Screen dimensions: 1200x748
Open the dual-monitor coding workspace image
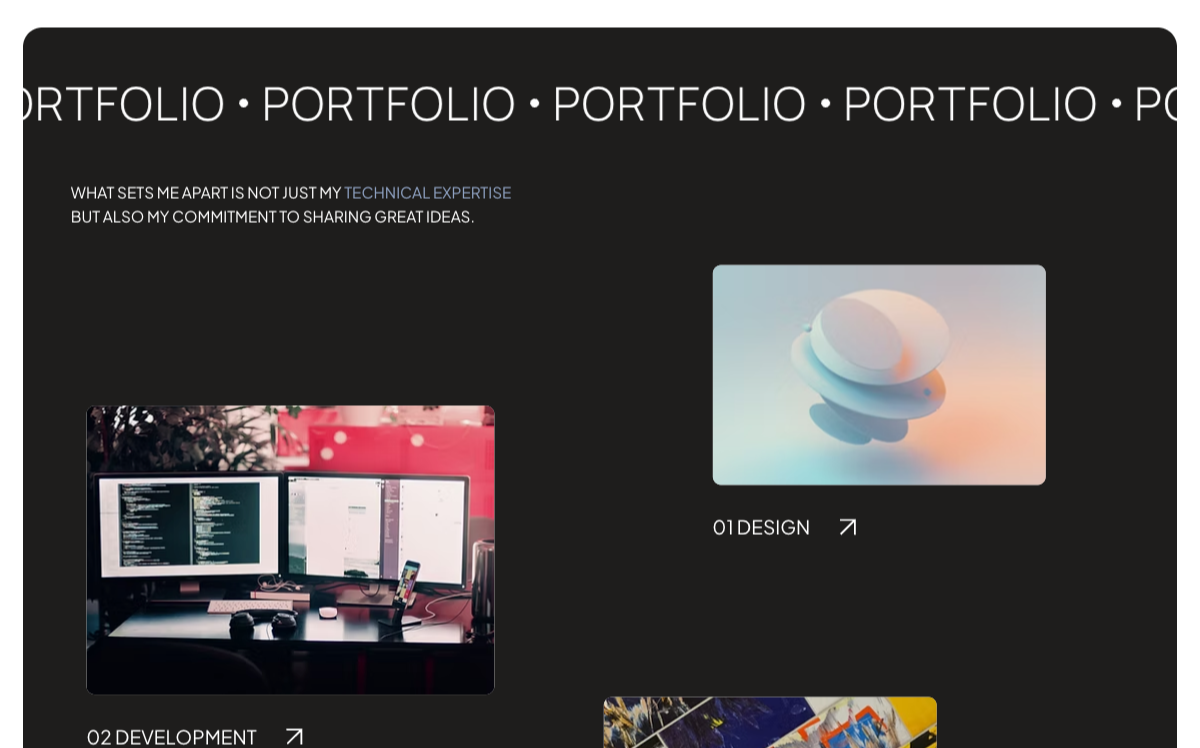[291, 550]
